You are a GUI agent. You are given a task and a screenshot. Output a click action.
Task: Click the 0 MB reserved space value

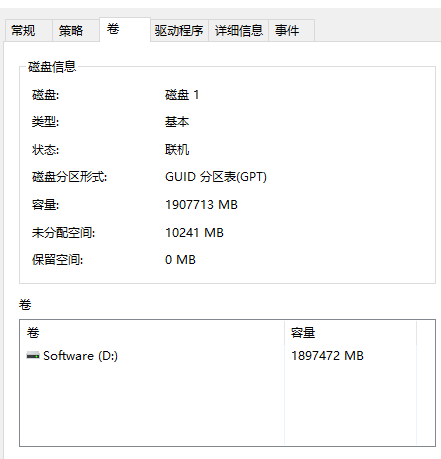click(x=180, y=260)
